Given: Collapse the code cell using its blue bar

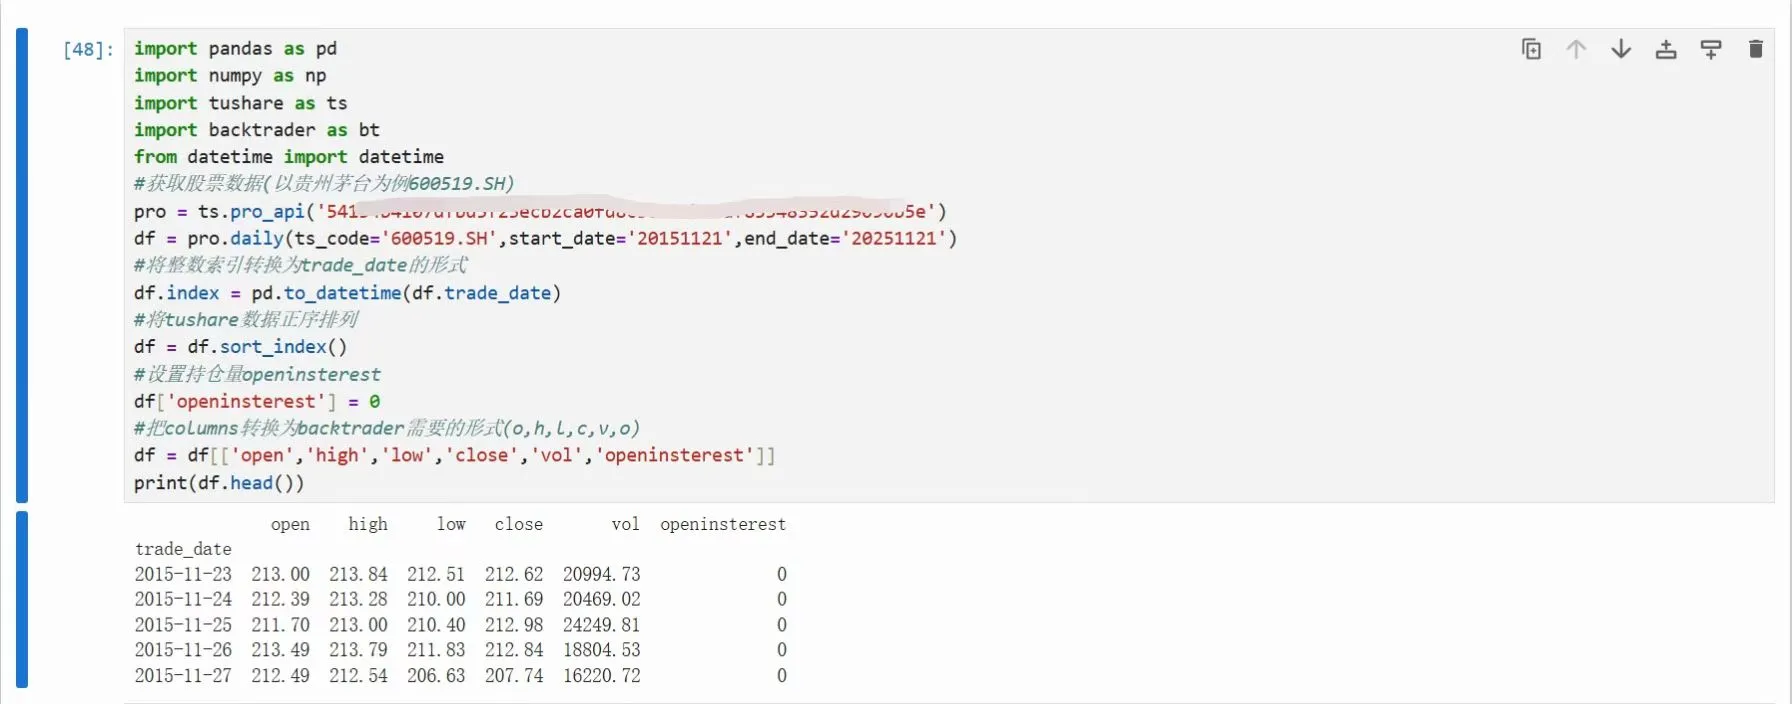Looking at the screenshot, I should point(22,265).
